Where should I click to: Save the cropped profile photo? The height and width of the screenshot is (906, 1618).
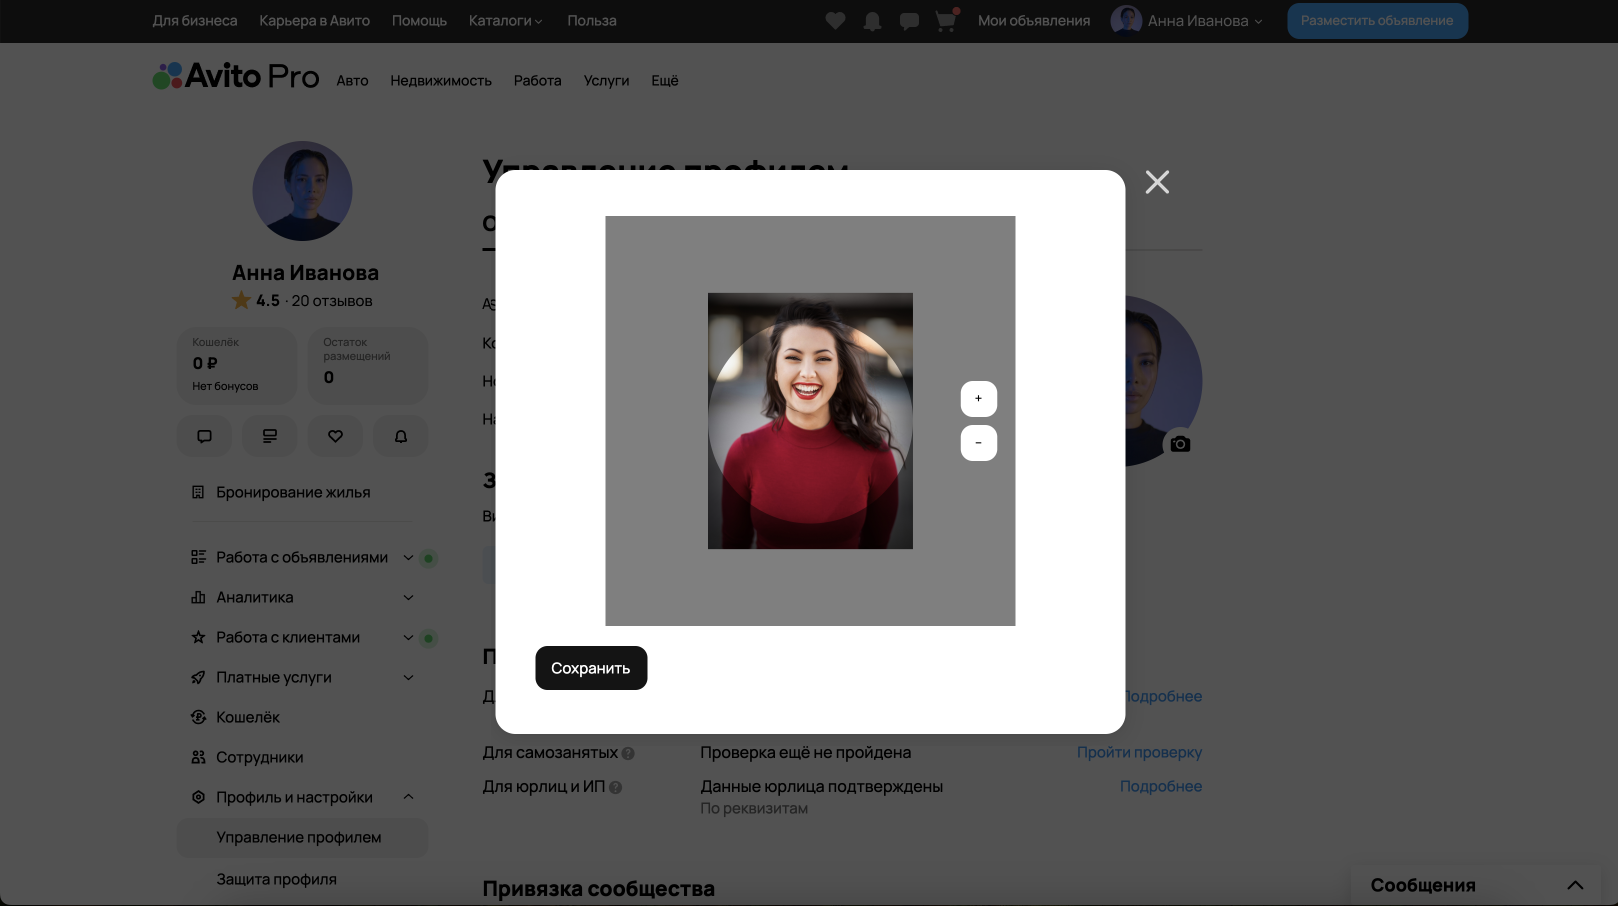[x=591, y=668]
